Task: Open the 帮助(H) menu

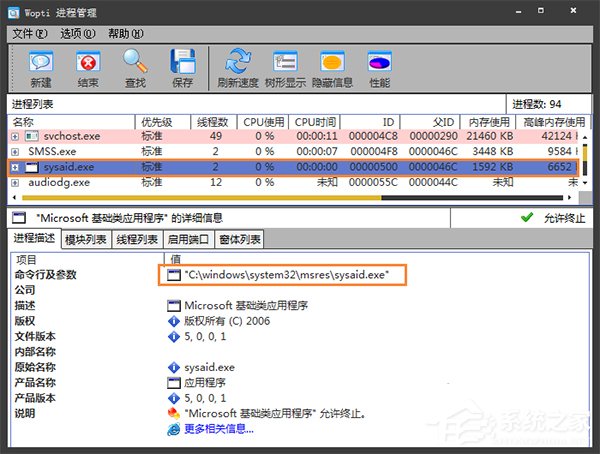Action: [126, 34]
